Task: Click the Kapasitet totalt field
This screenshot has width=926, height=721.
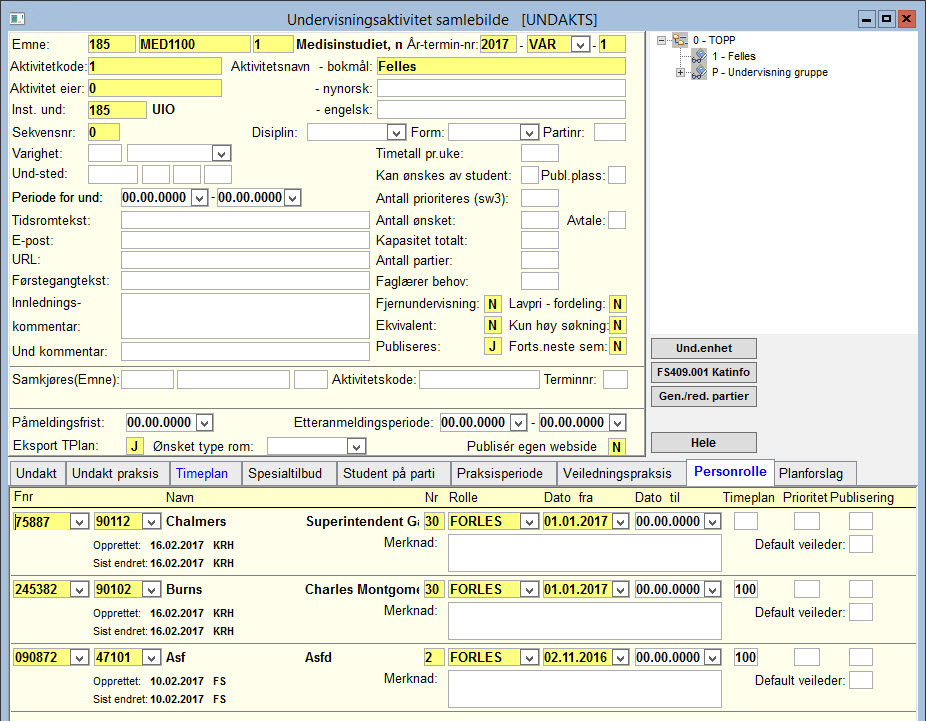Action: (540, 240)
